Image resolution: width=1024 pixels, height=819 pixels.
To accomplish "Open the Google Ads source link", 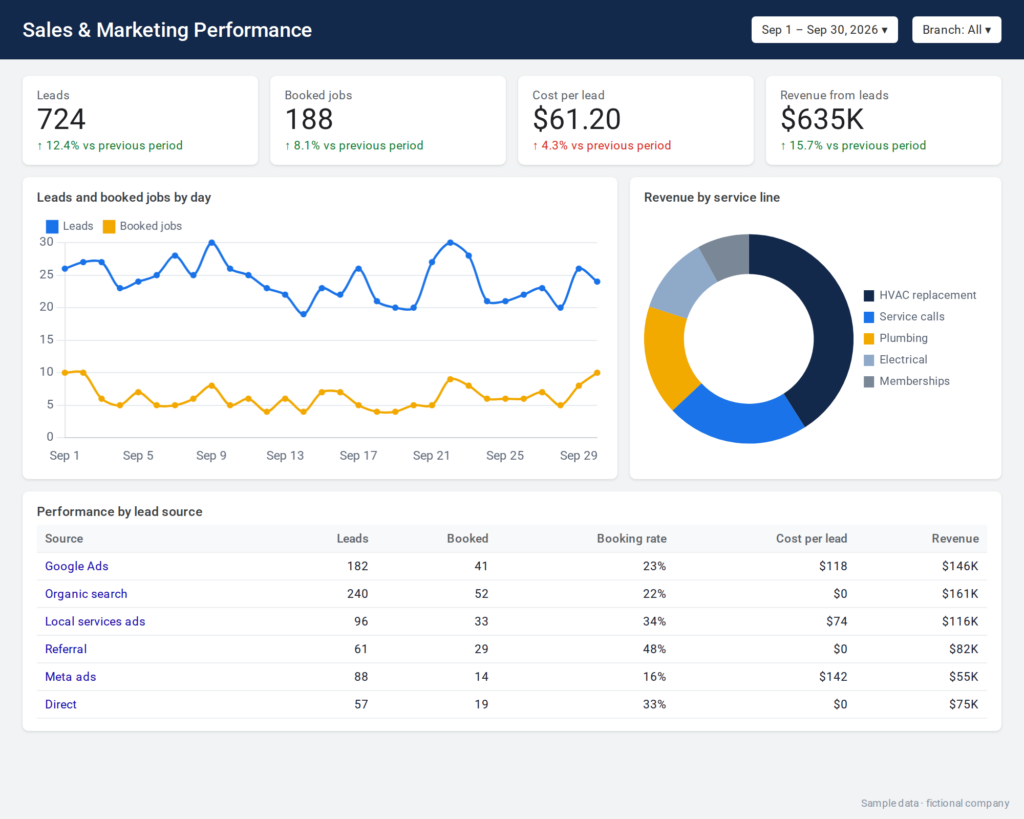I will (x=76, y=566).
